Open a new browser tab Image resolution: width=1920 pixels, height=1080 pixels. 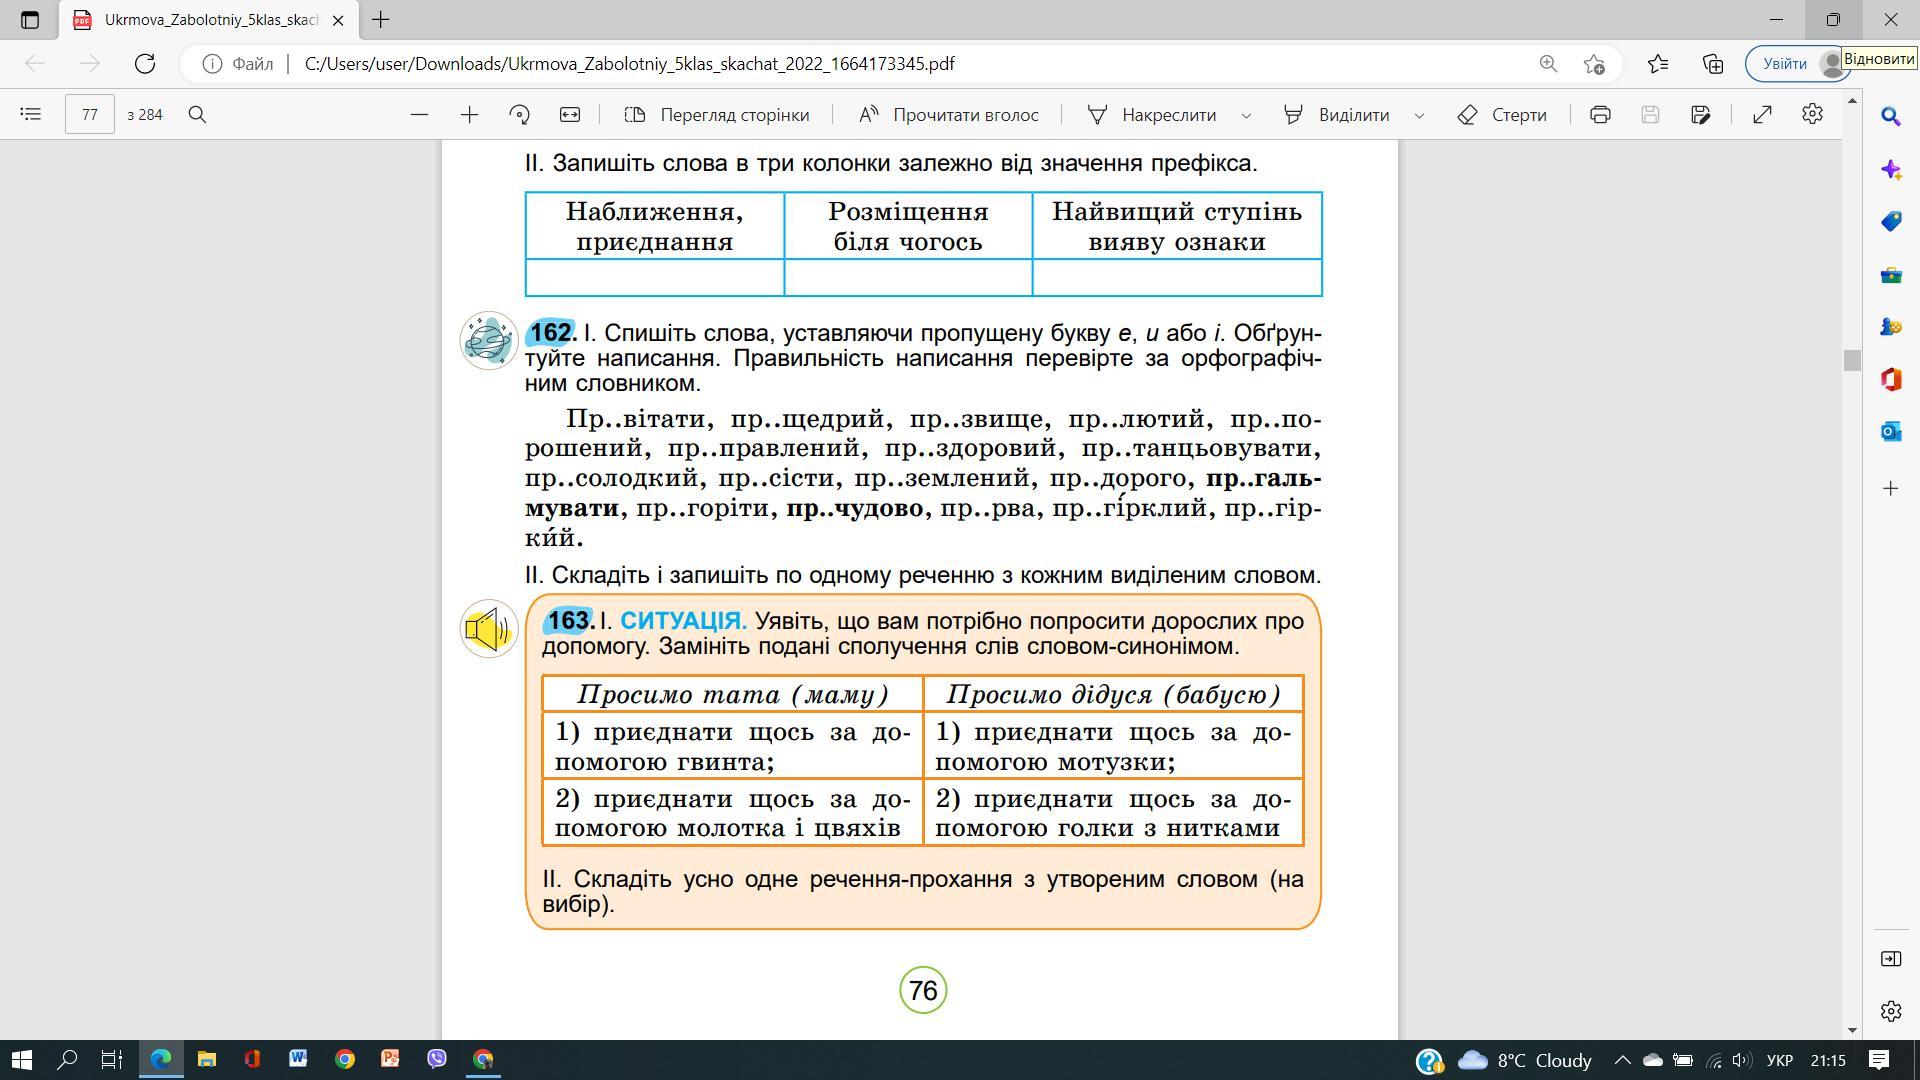380,20
